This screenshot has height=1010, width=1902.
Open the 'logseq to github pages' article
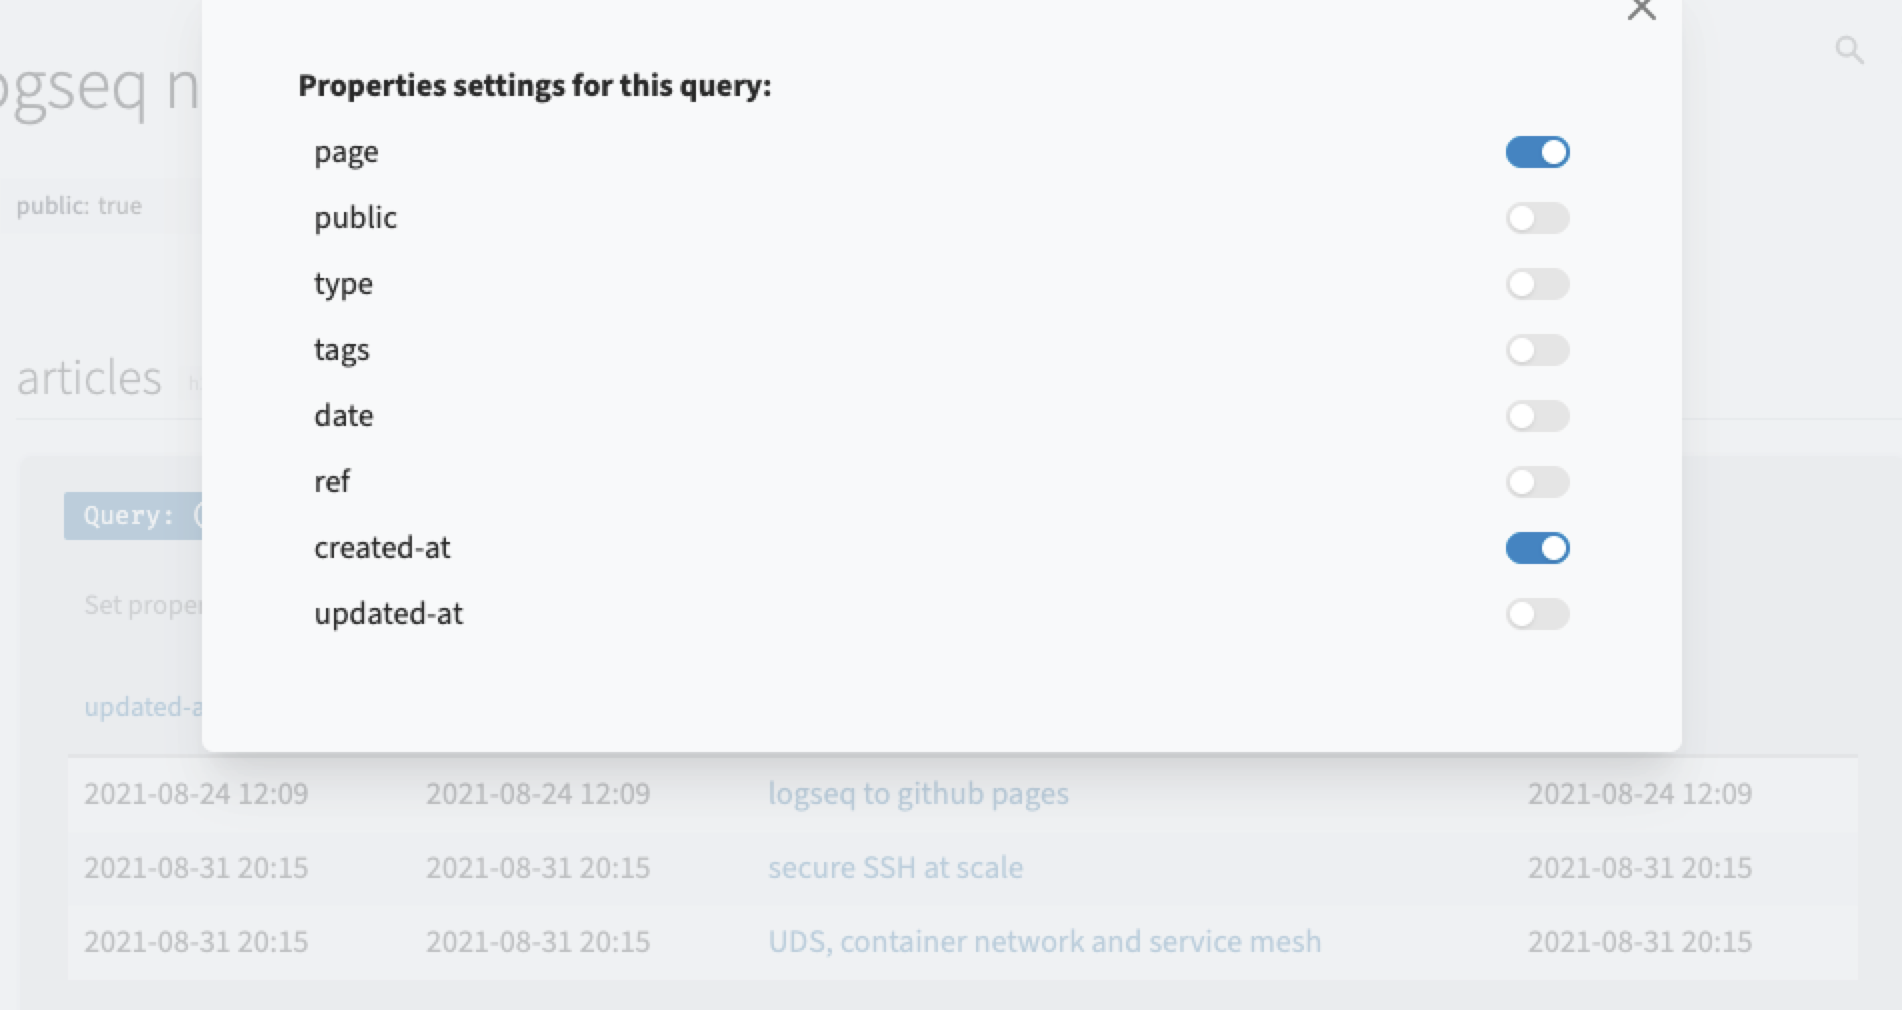[918, 793]
